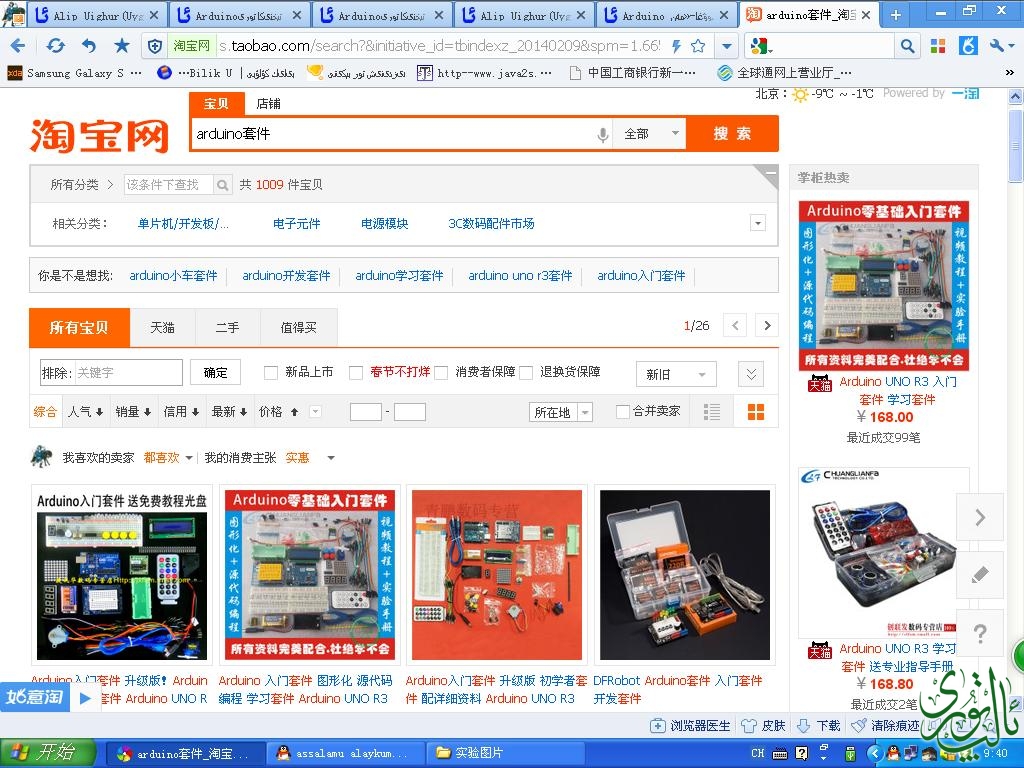Screen dimensions: 1024x768
Task: Sort results by 人气
Action: 85,411
